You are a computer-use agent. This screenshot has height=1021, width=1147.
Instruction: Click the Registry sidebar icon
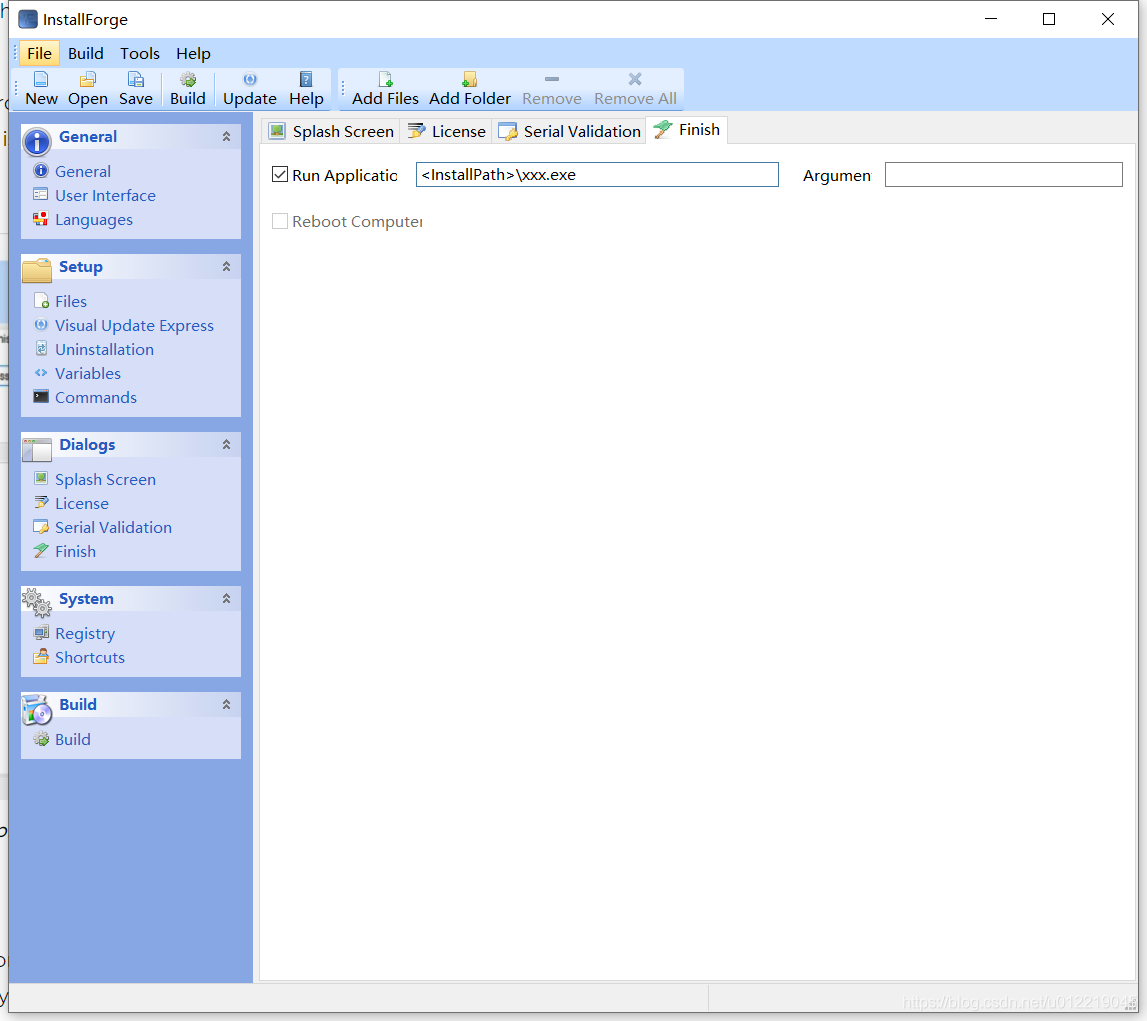click(x=41, y=633)
